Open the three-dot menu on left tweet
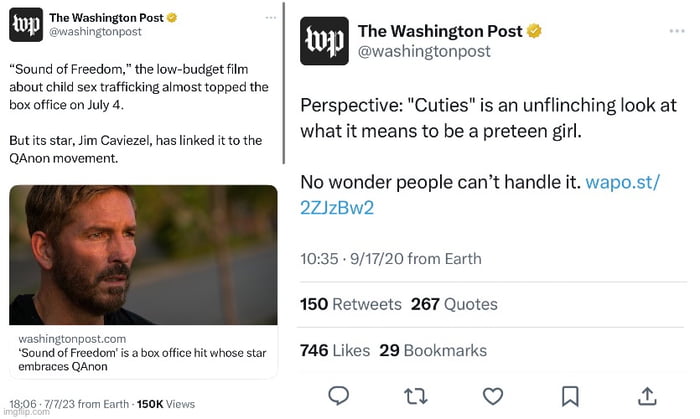 (x=271, y=18)
